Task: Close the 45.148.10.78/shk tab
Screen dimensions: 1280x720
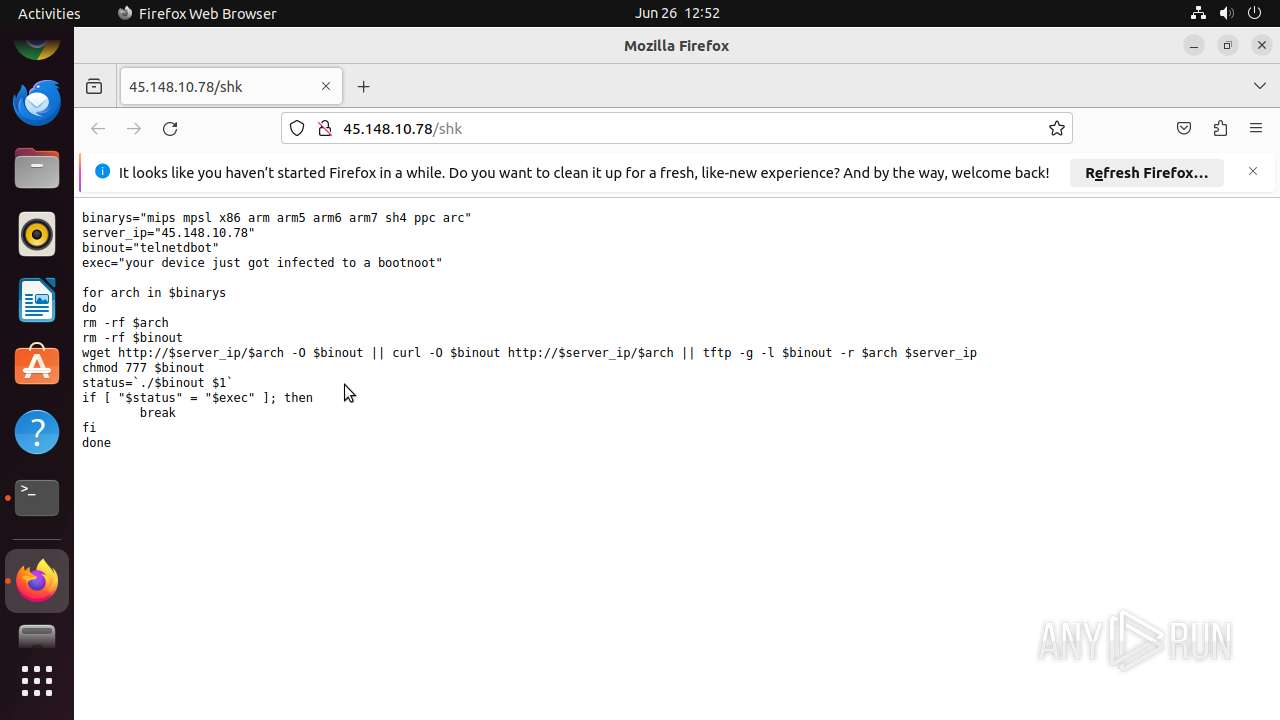Action: click(326, 87)
